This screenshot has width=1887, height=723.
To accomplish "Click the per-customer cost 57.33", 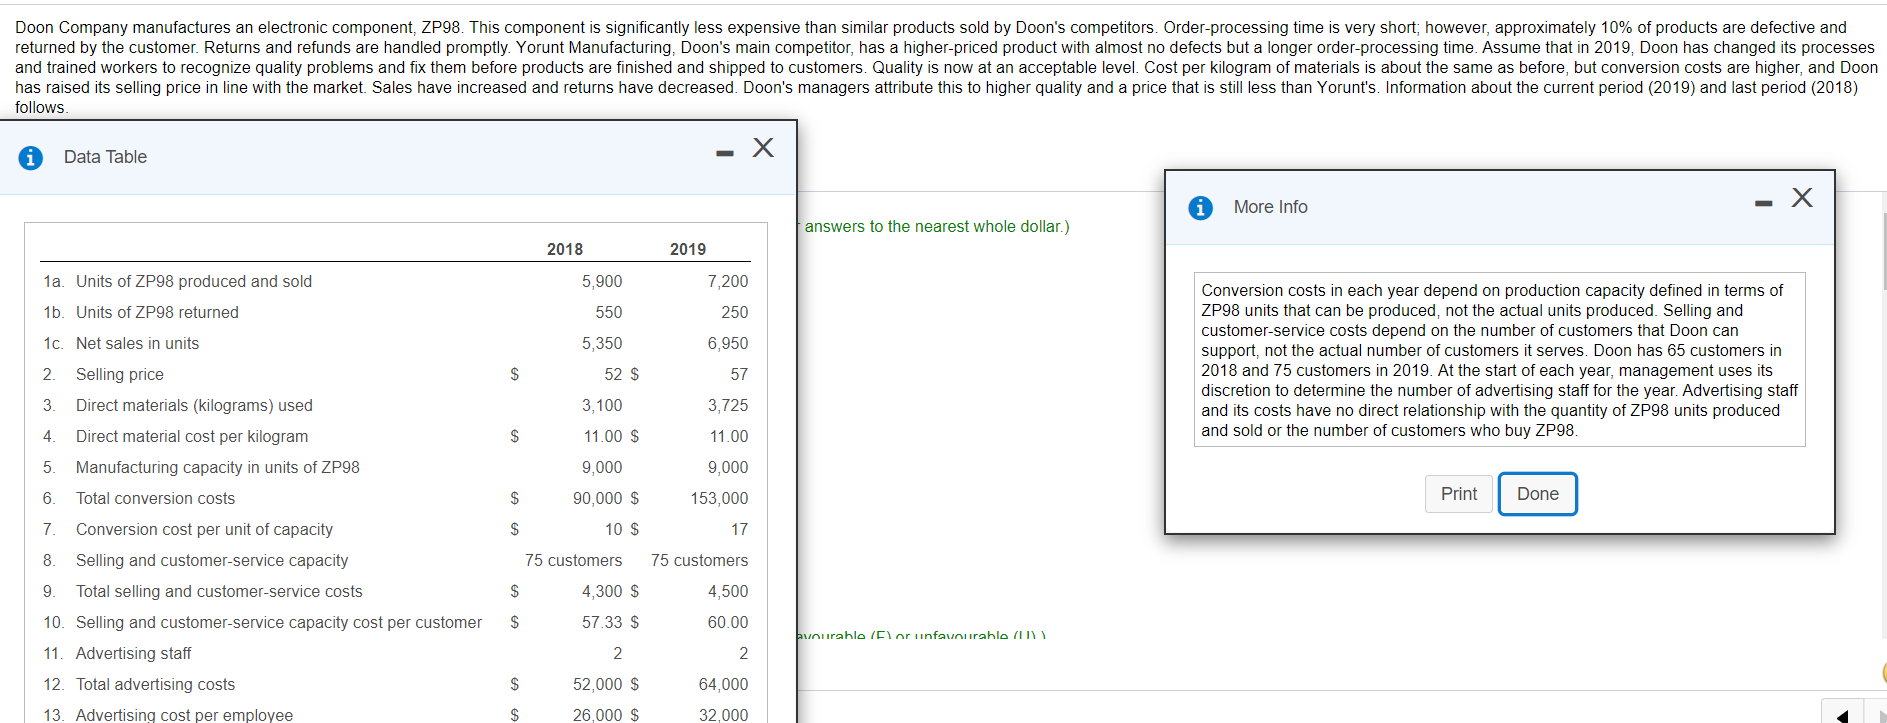I will [x=602, y=623].
